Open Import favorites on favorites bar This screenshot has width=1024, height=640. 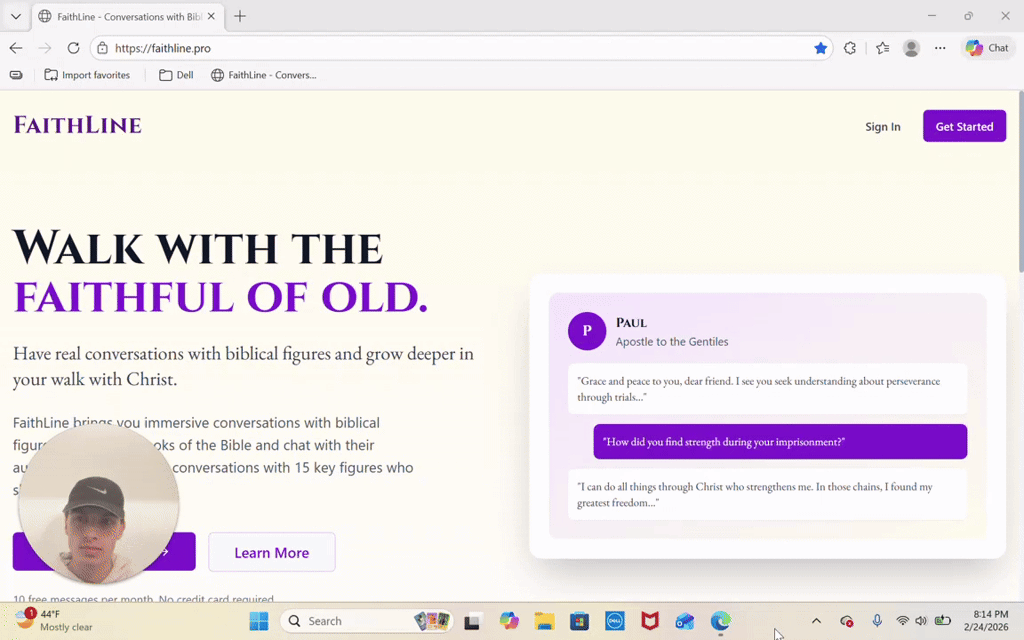[x=87, y=75]
